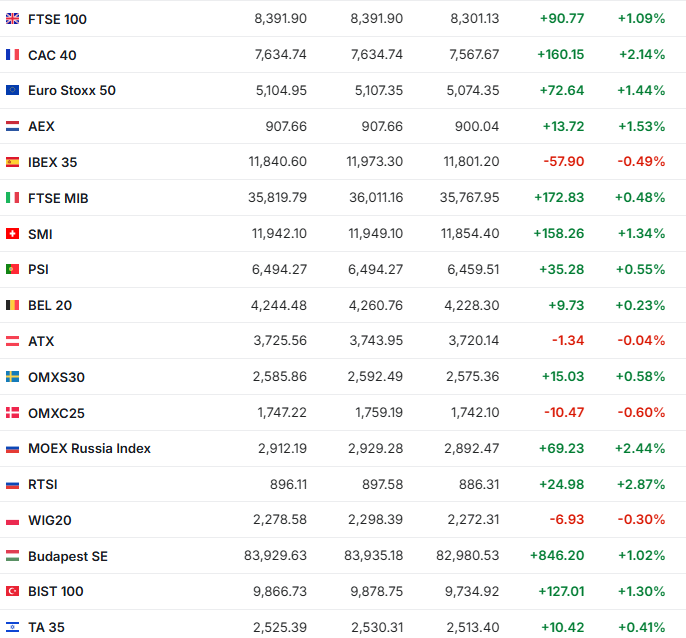Click the Israeli flag icon beside TA 35
This screenshot has width=686, height=638.
pyautogui.click(x=12, y=627)
